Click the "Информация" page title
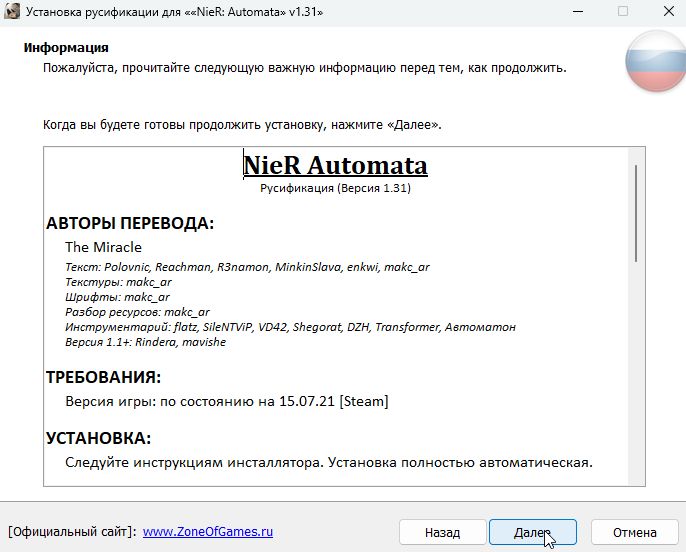Screen dimensions: 686x552 (66, 48)
